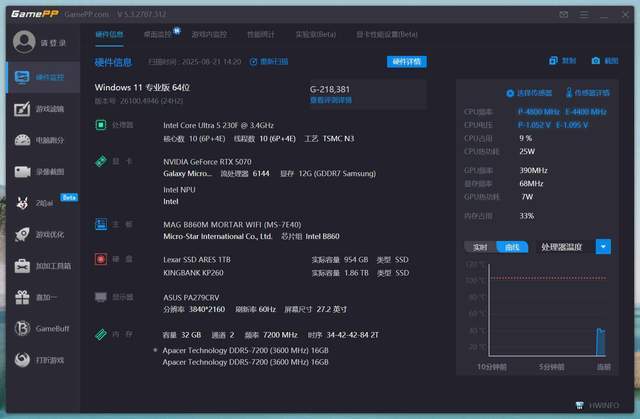Viewport: 640px width, 419px height.
Task: Click the gray monitor display icon
Action: [101, 297]
